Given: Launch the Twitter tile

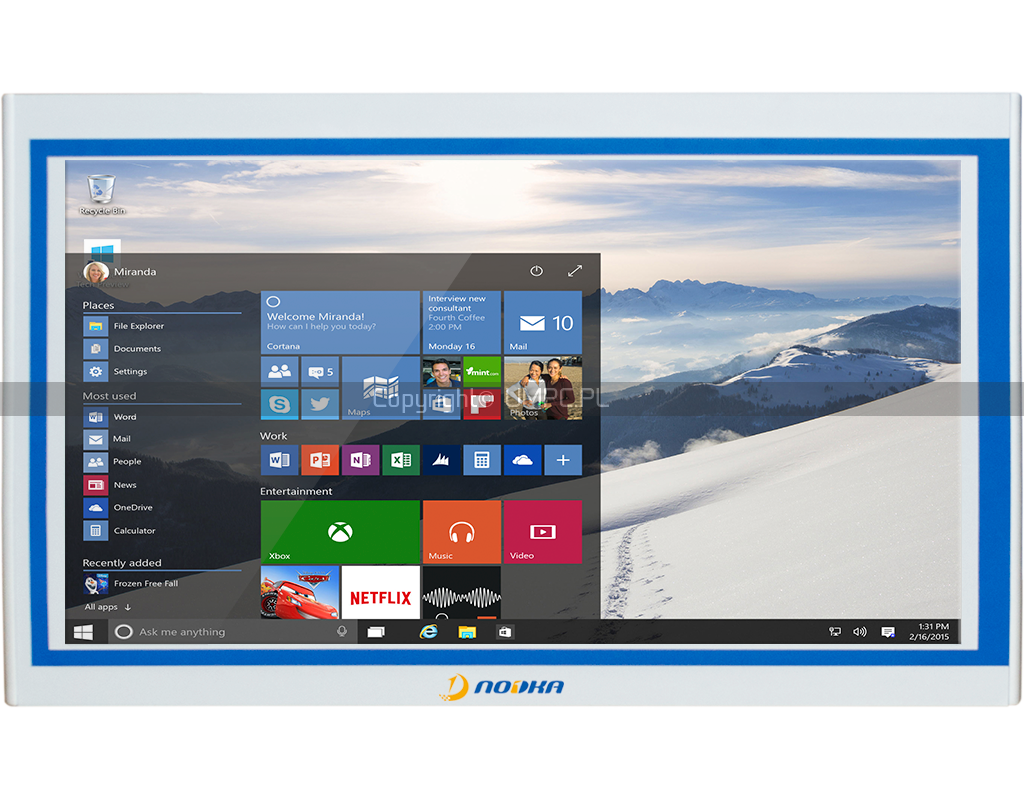Looking at the screenshot, I should tap(320, 404).
